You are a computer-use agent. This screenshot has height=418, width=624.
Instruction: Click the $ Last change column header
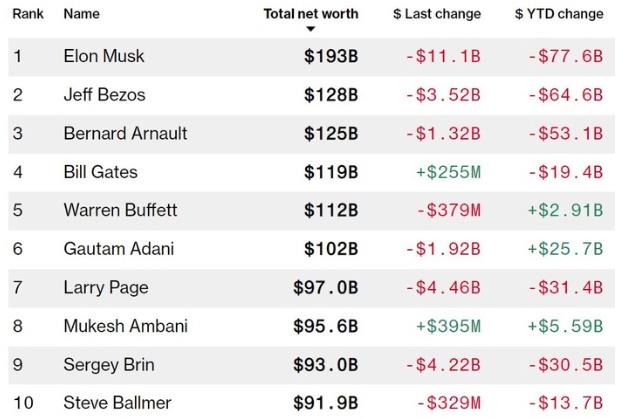coord(437,14)
